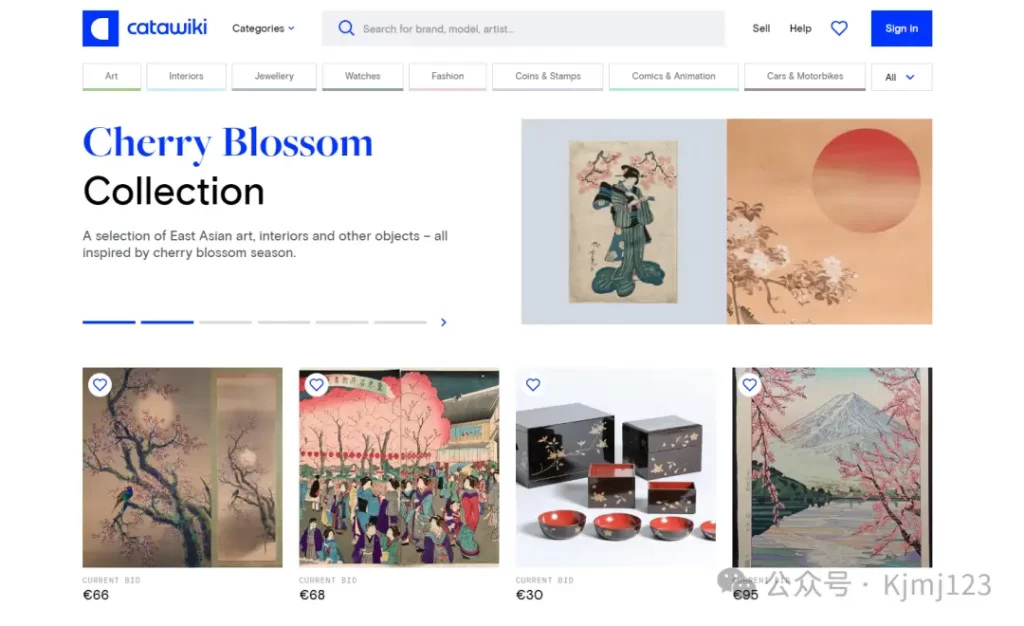Select the Jewellery category tab

[x=274, y=76]
